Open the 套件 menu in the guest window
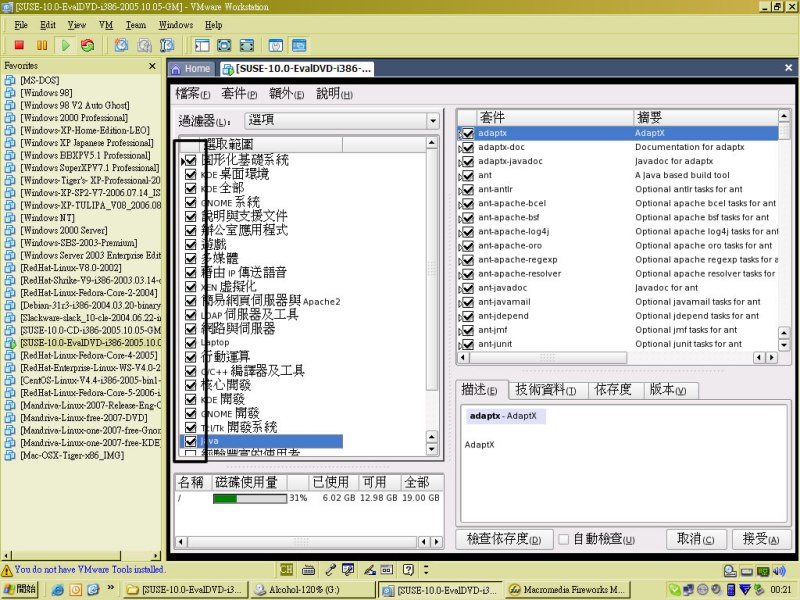Image resolution: width=800 pixels, height=600 pixels. 239,94
